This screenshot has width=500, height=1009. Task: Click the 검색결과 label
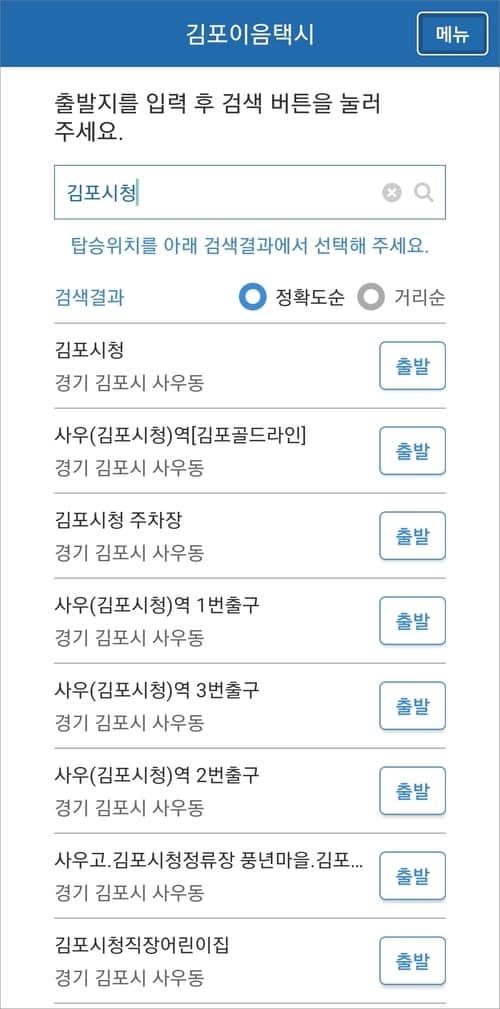click(90, 298)
